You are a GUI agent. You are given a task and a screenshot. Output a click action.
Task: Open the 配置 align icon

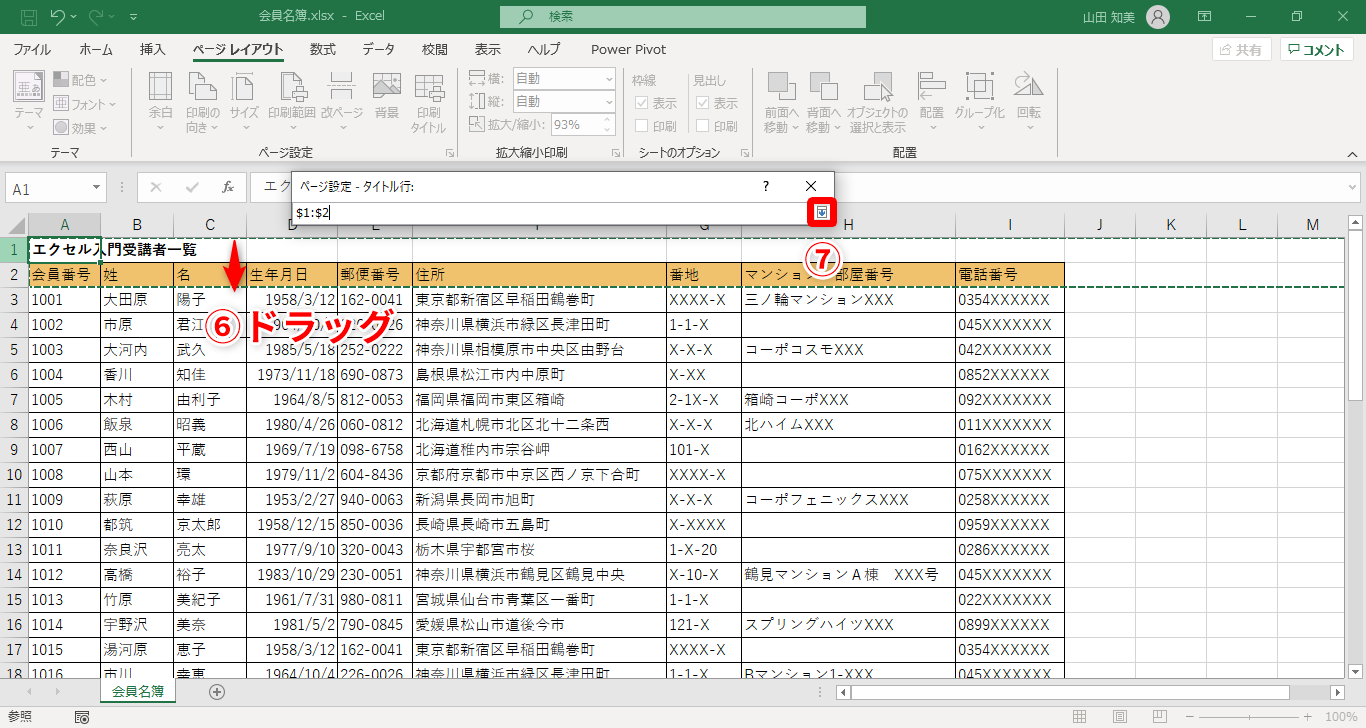click(x=932, y=103)
